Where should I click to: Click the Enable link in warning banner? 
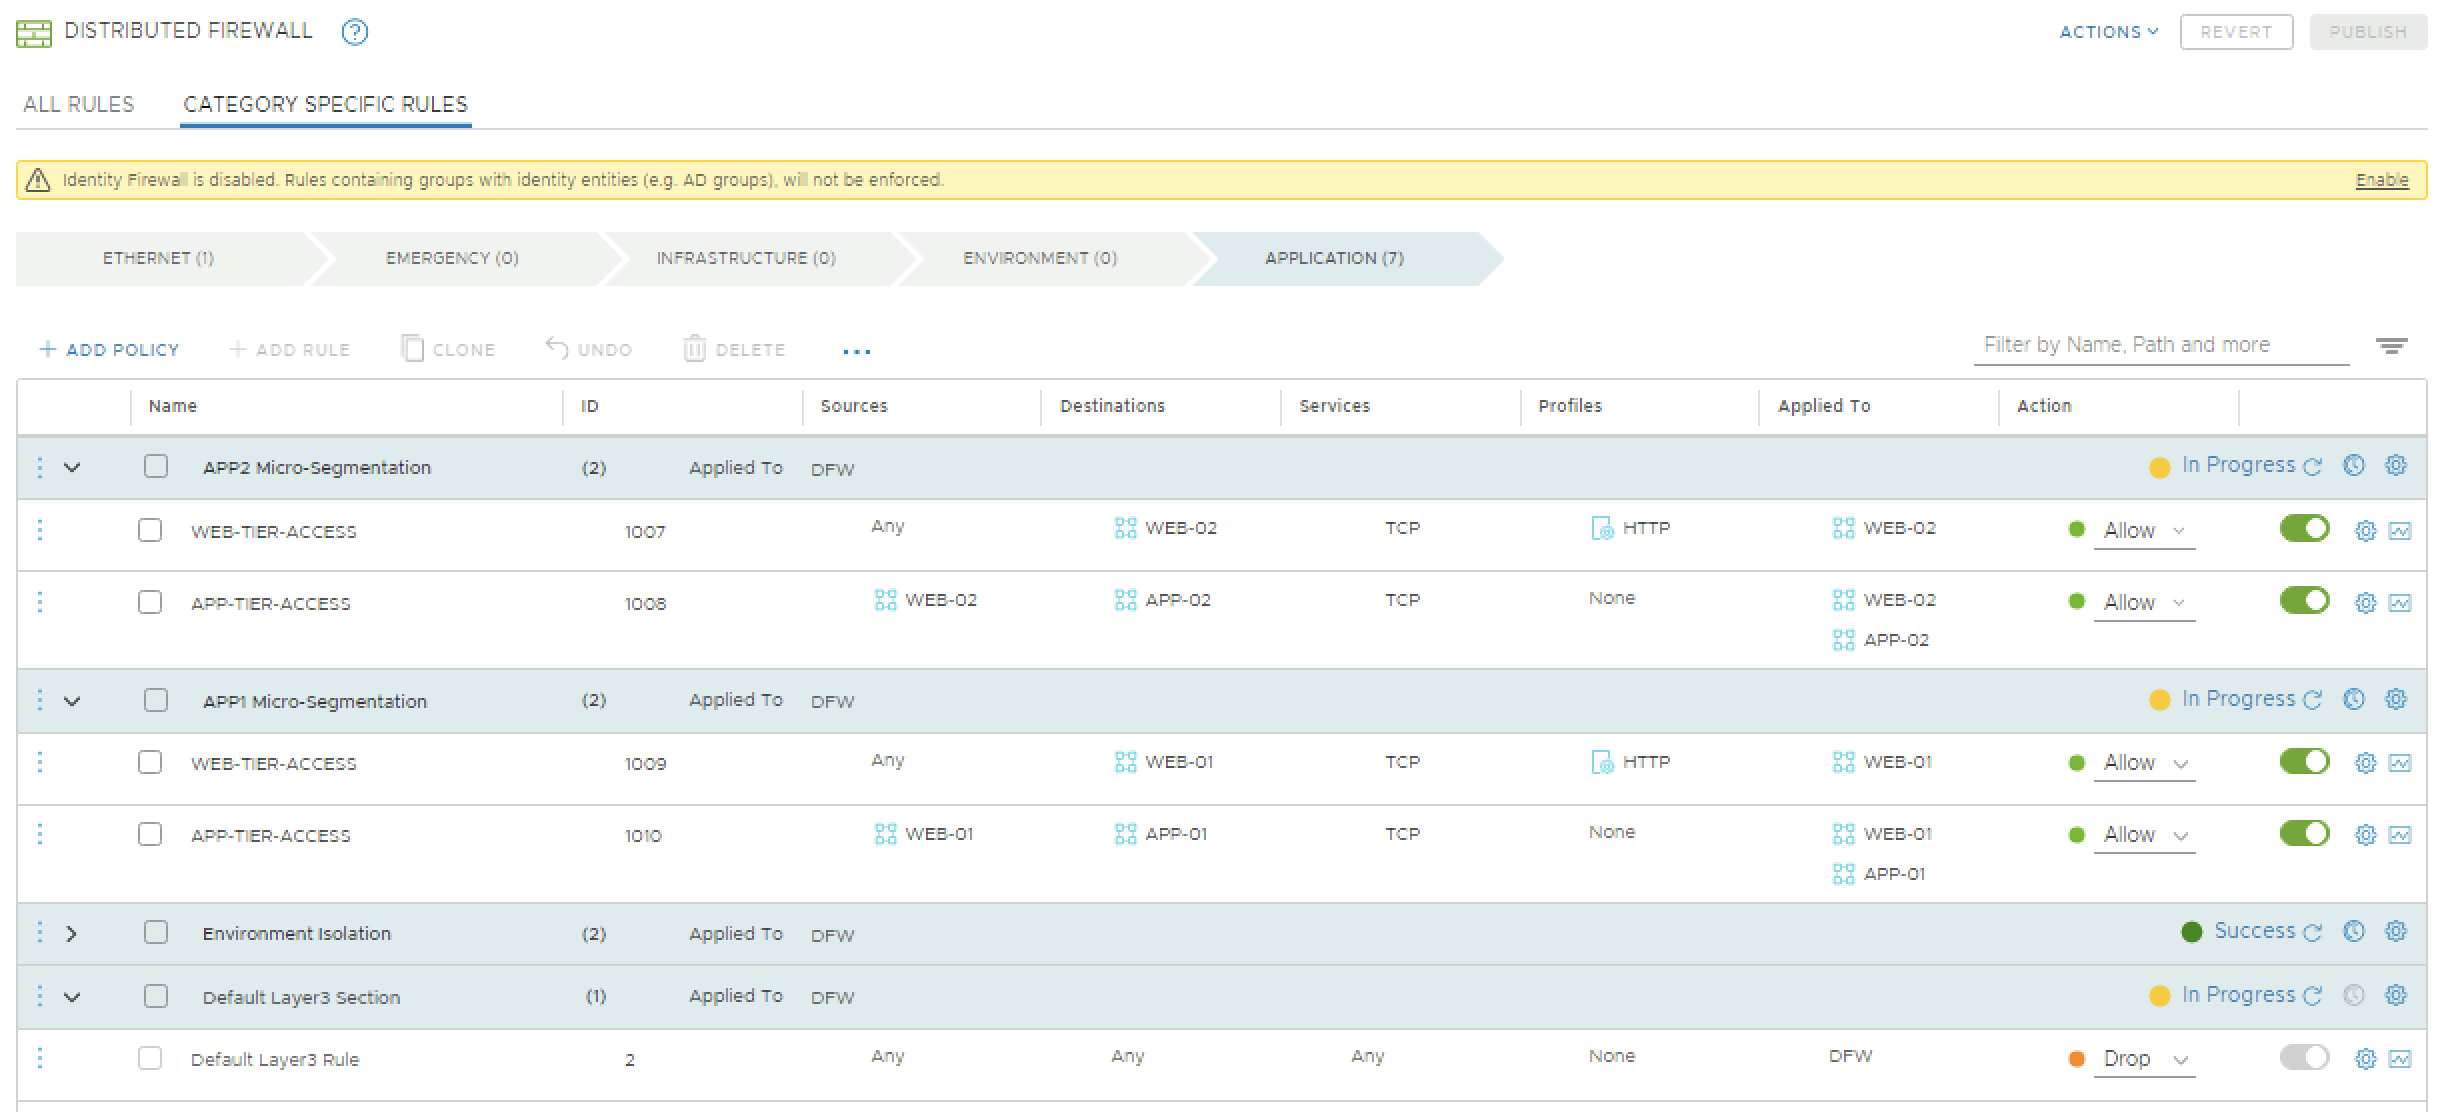(2381, 180)
